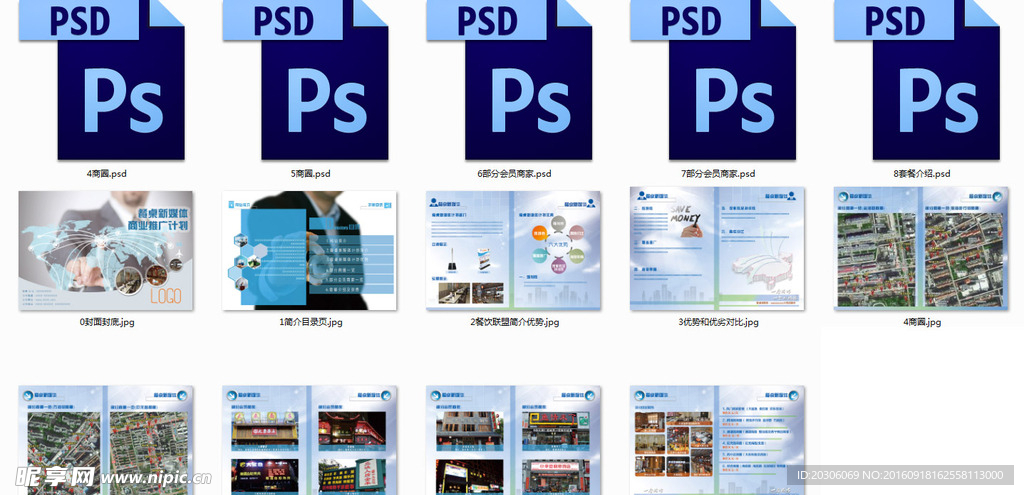Select the 3优势和优劣对比.jpg thumbnail

(x=717, y=248)
